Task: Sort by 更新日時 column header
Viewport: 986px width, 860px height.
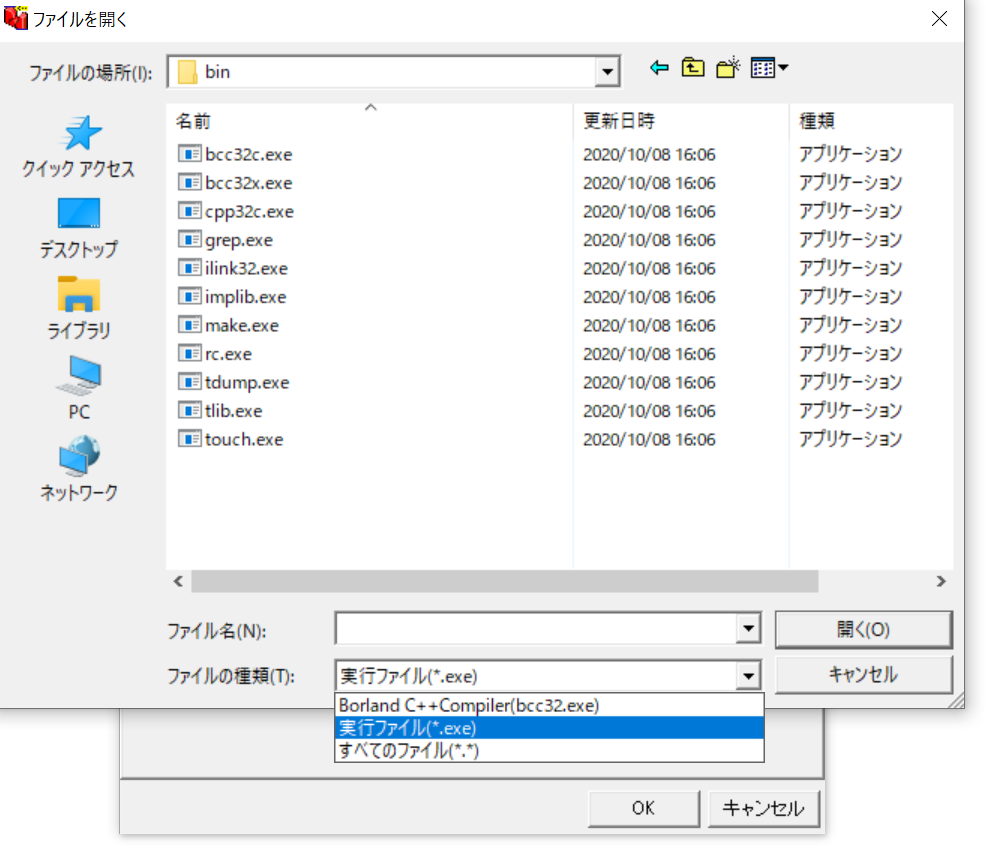Action: coord(681,120)
